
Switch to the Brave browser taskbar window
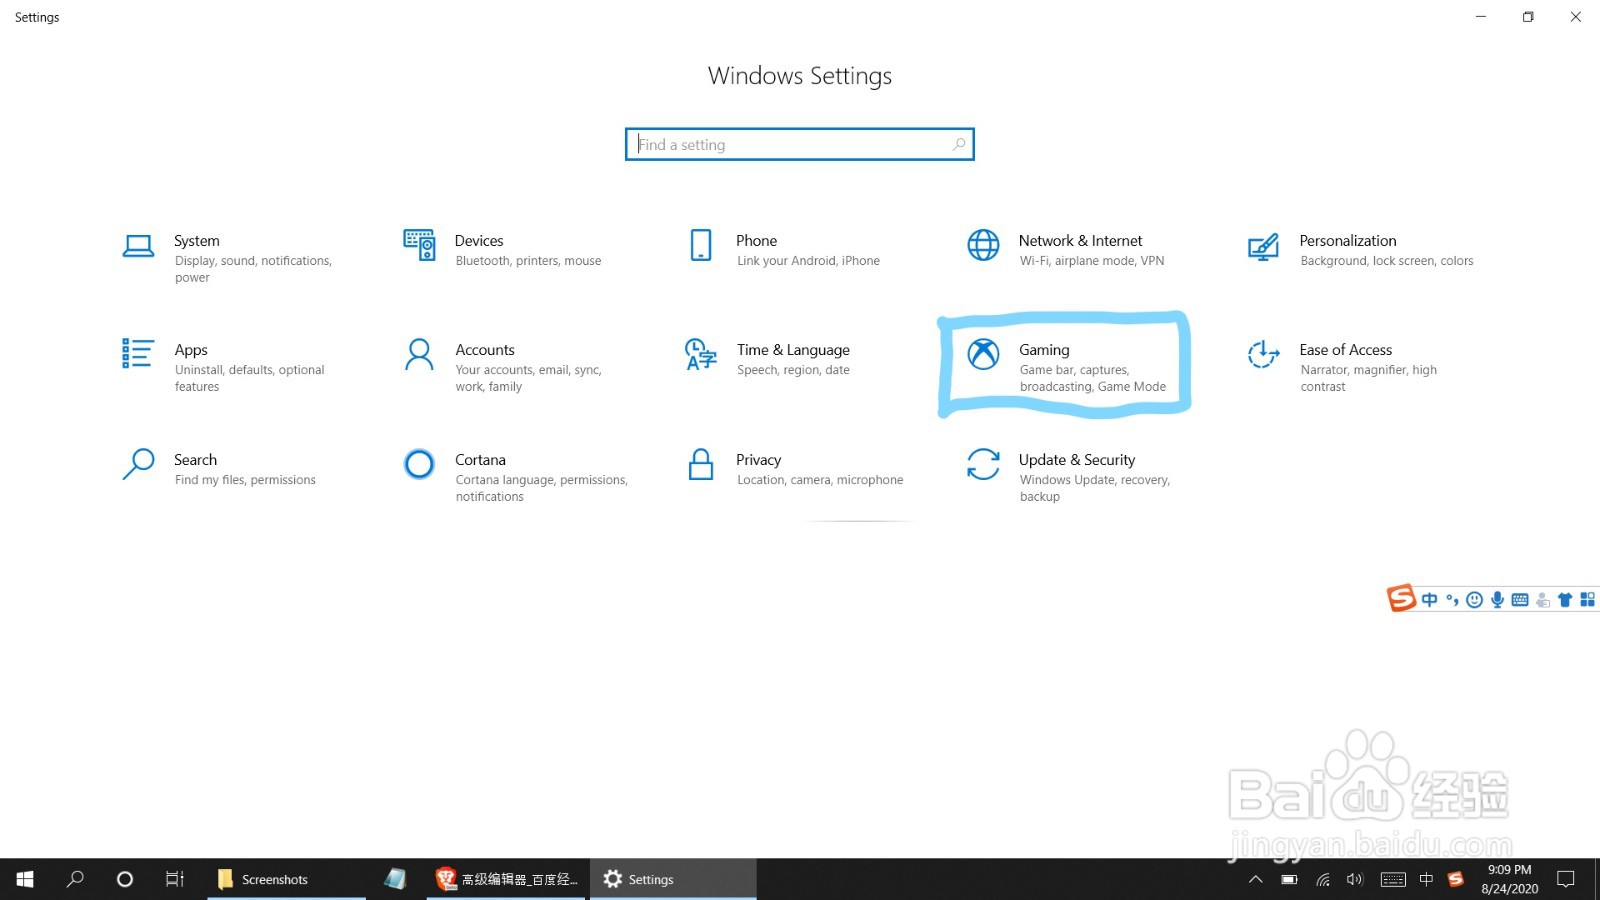[x=507, y=879]
